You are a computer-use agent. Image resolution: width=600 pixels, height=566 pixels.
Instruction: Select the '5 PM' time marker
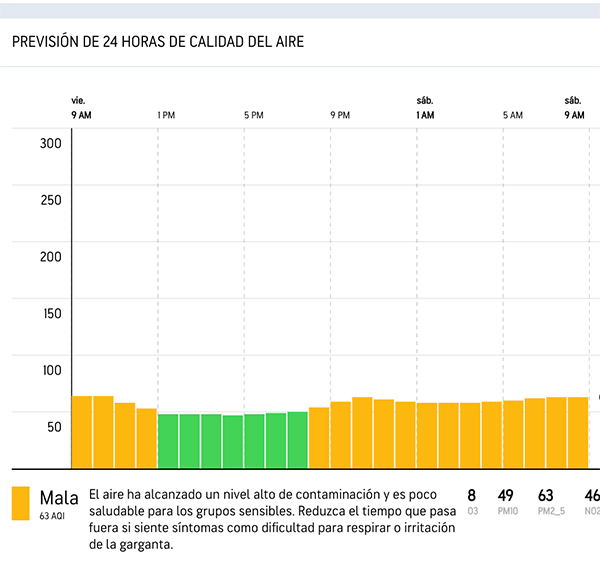pos(253,116)
